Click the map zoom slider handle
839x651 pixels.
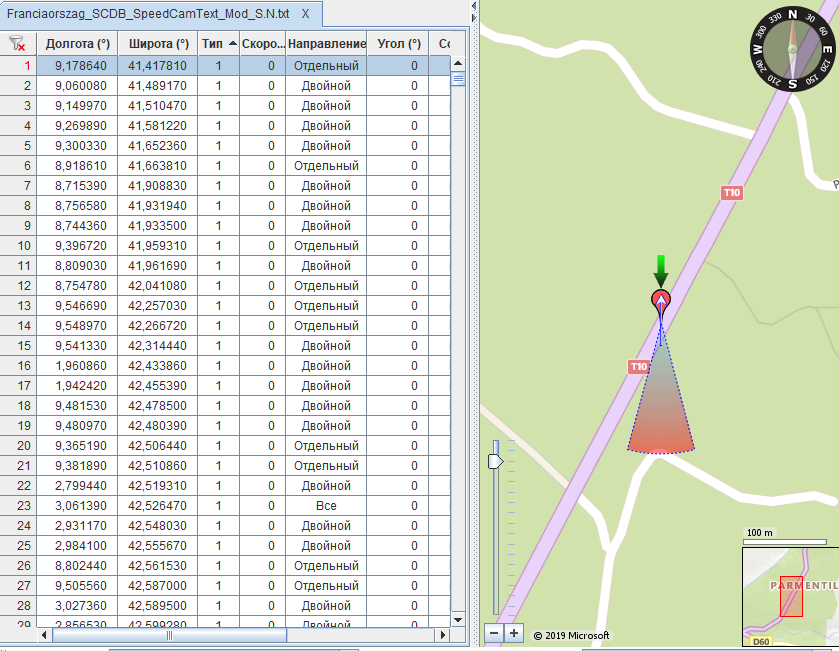496,461
